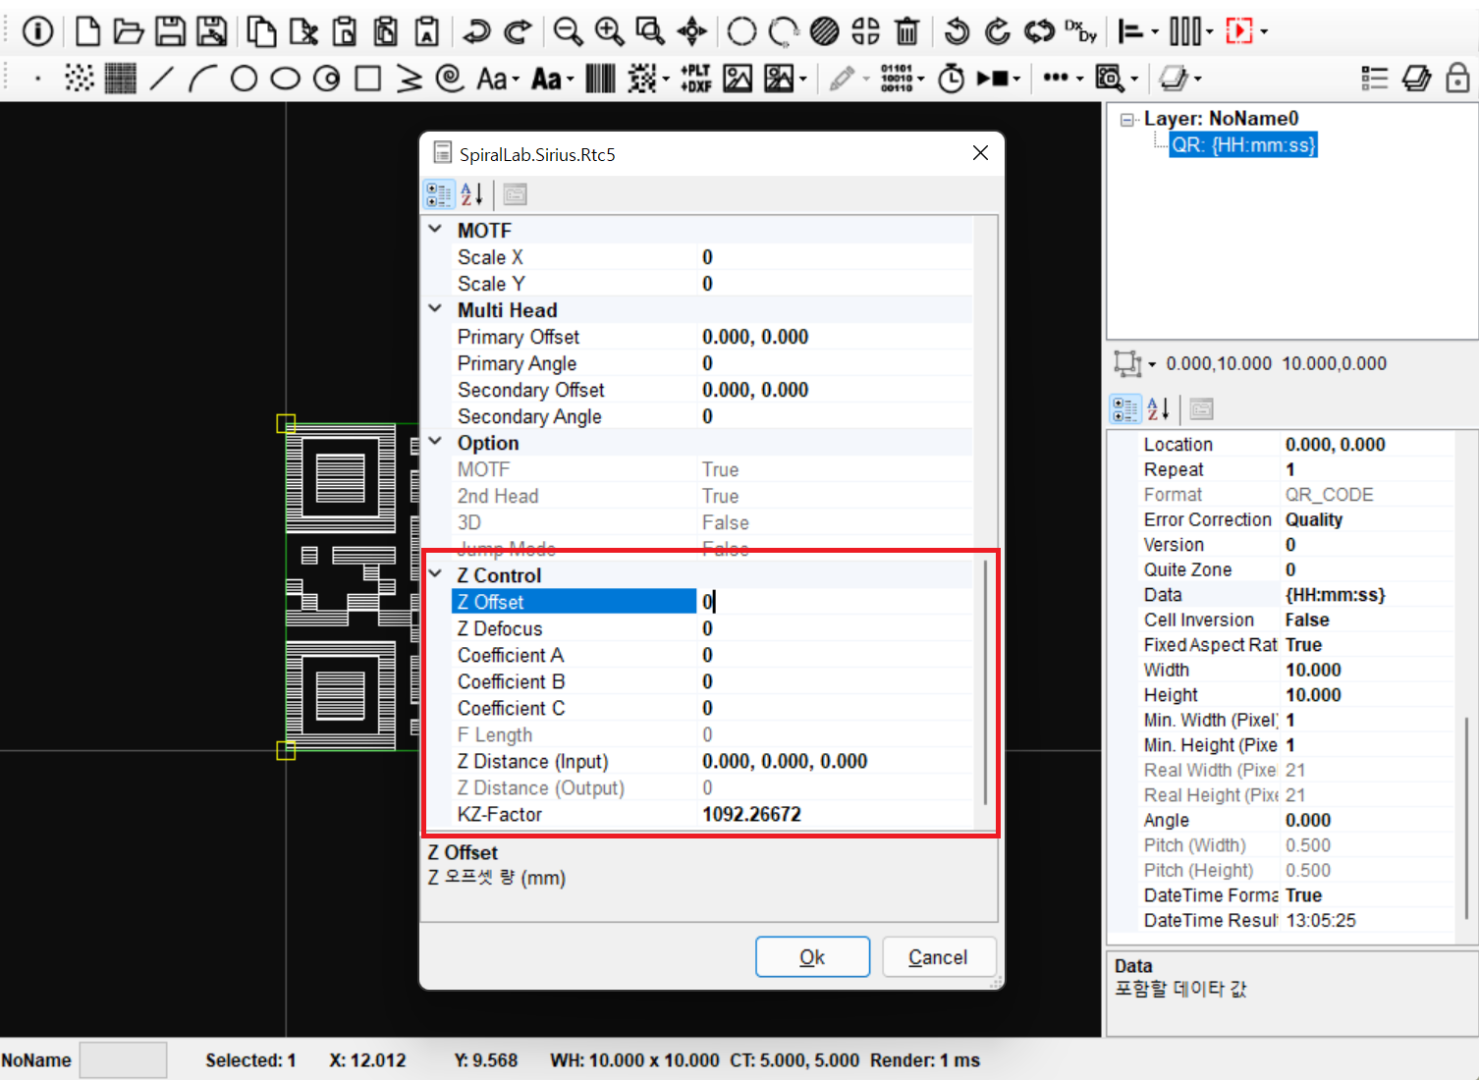The image size is (1479, 1080).
Task: Select the Z Distance (Input) row
Action: click(712, 761)
